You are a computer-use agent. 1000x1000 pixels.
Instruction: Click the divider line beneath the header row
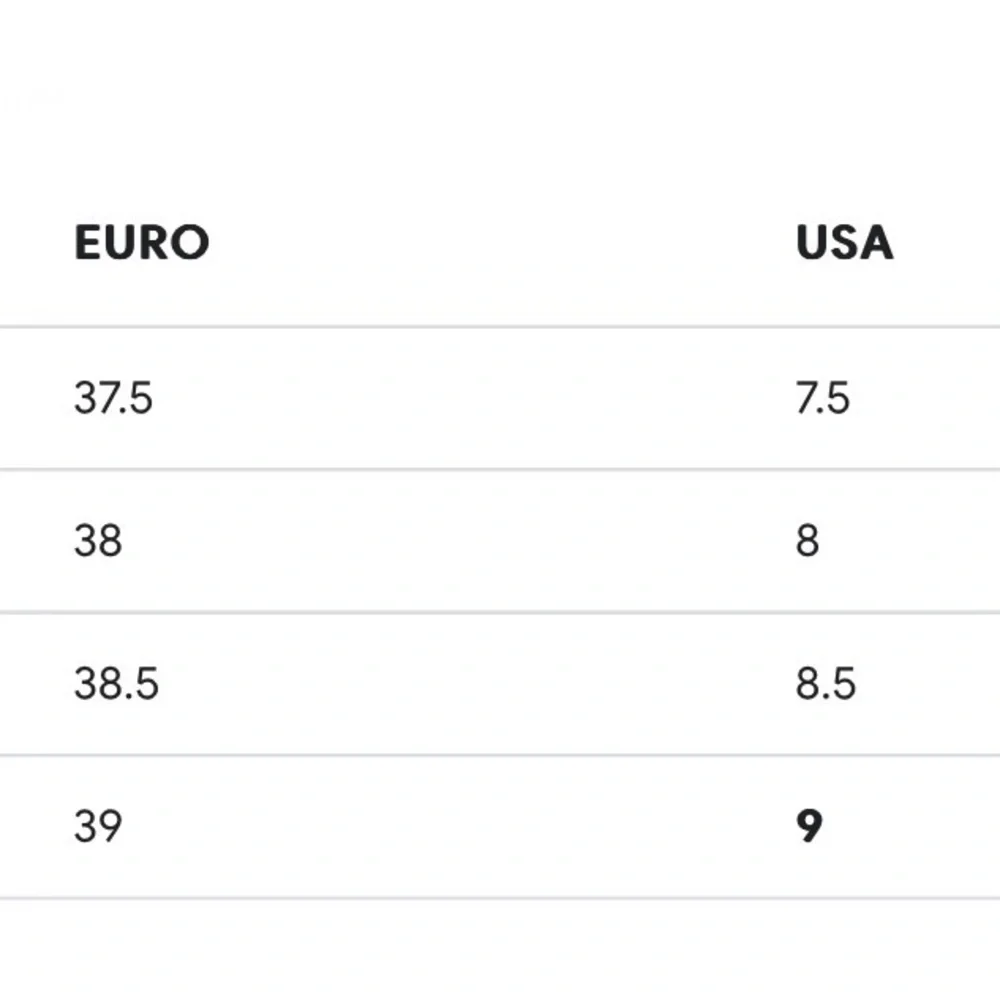(x=500, y=327)
